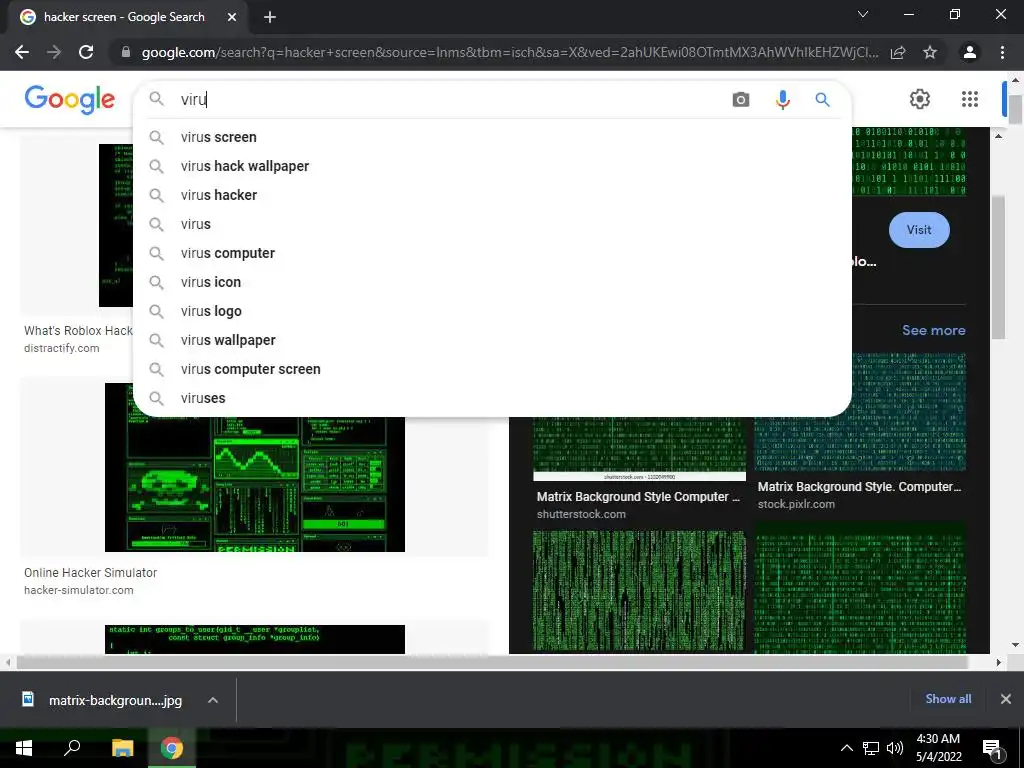Open the Matrix Background Style. Computer… title on pixlr
Viewport: 1024px width, 768px height.
tap(859, 487)
